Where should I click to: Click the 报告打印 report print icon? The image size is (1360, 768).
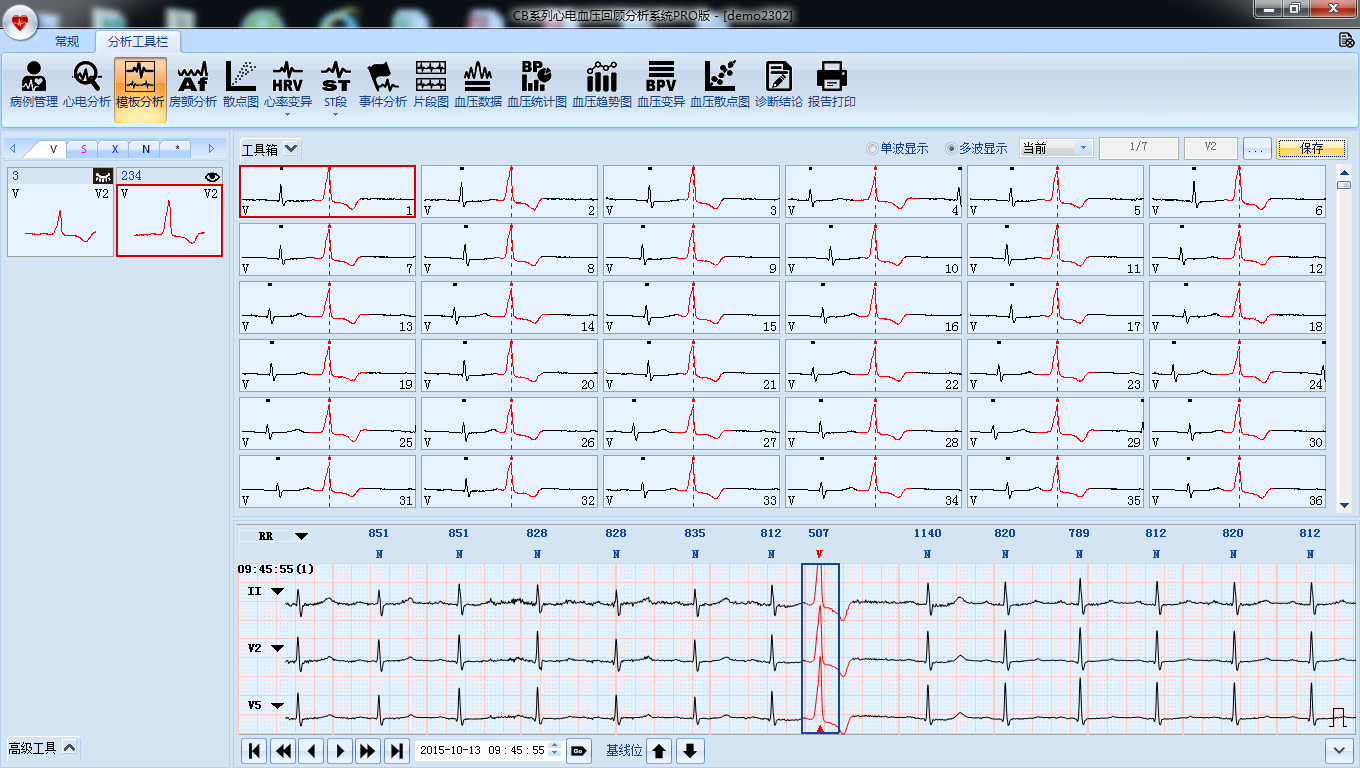point(832,84)
